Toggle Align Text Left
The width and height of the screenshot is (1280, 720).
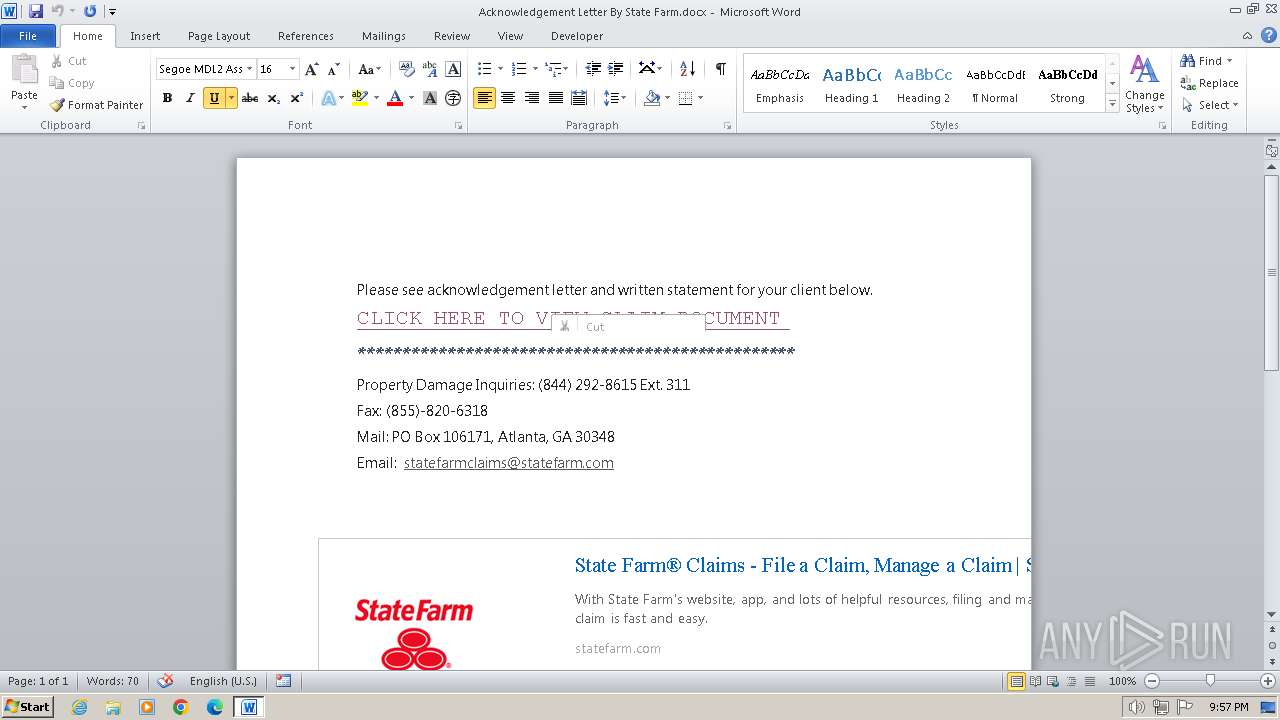(485, 98)
